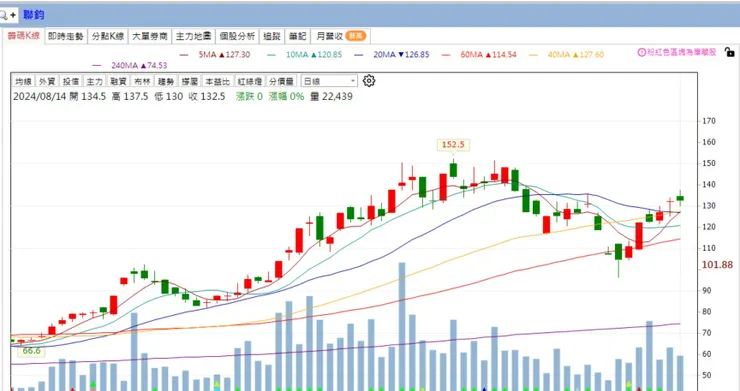
Task: Click the pink info circle icon
Action: click(x=641, y=52)
